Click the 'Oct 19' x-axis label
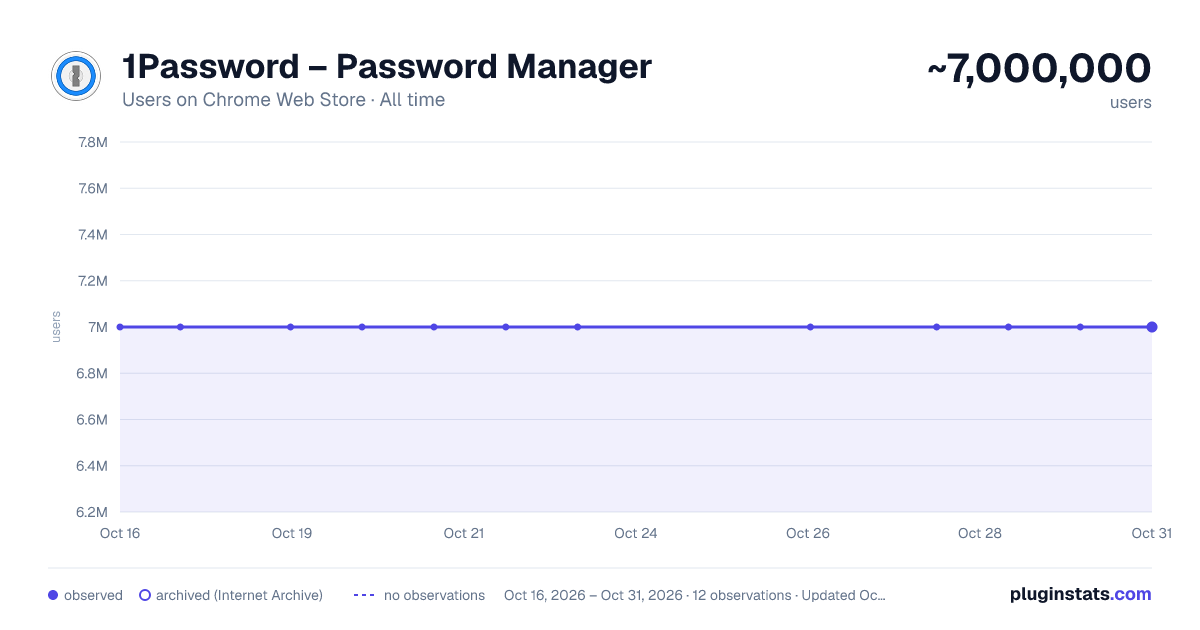This screenshot has width=1200, height=630. (x=292, y=533)
